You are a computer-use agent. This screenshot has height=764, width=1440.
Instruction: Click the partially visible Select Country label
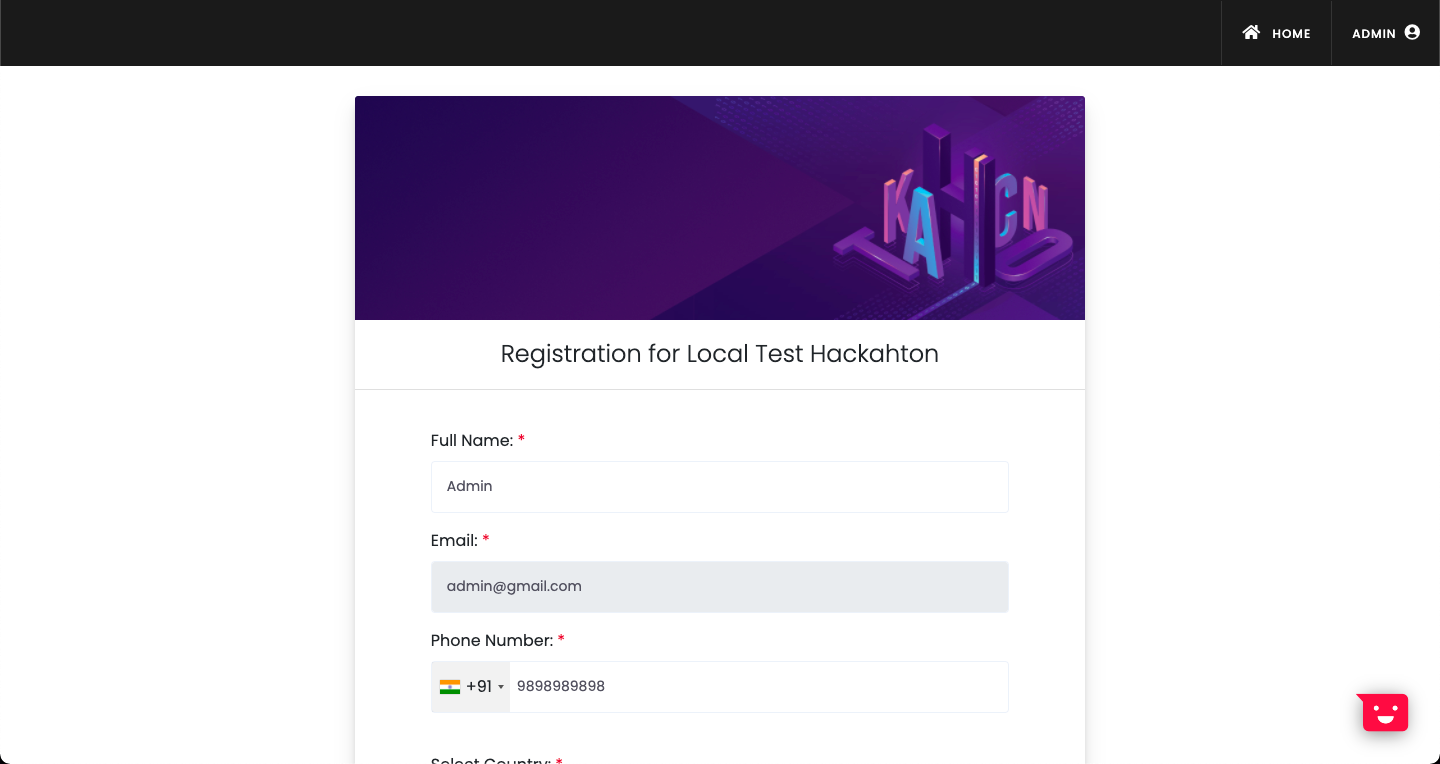490,760
